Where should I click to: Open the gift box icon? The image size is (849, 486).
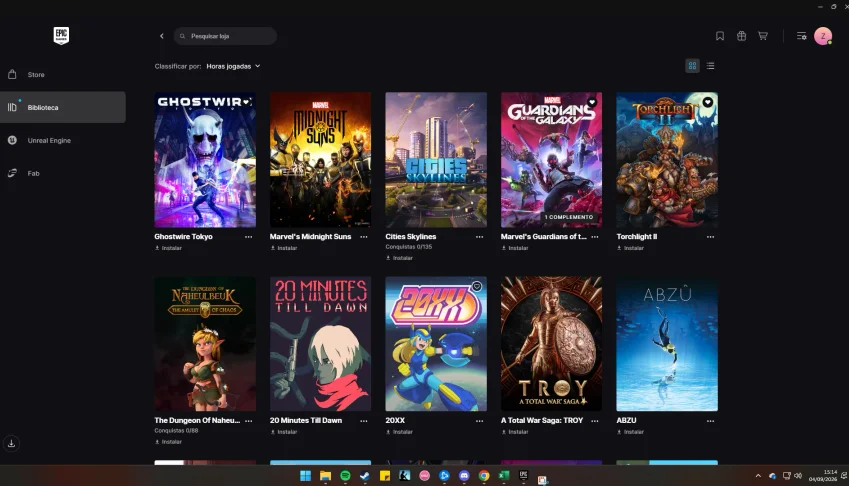coord(741,36)
